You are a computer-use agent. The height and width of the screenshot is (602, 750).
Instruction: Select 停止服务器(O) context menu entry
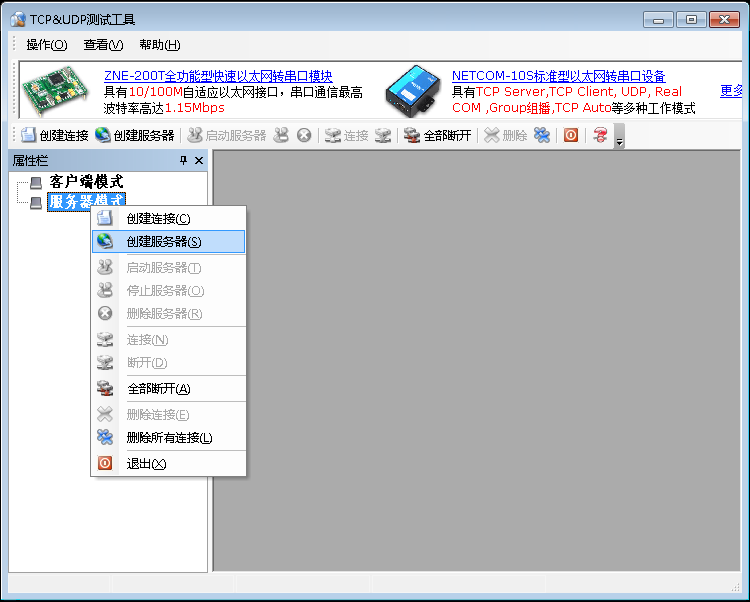click(168, 291)
